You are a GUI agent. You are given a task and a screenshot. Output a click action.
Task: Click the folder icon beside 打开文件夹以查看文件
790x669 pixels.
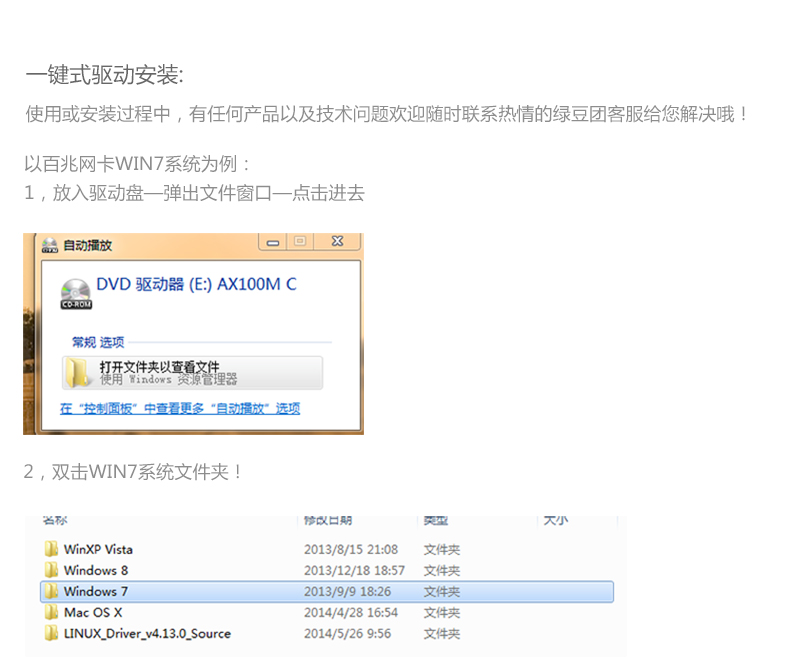(78, 373)
